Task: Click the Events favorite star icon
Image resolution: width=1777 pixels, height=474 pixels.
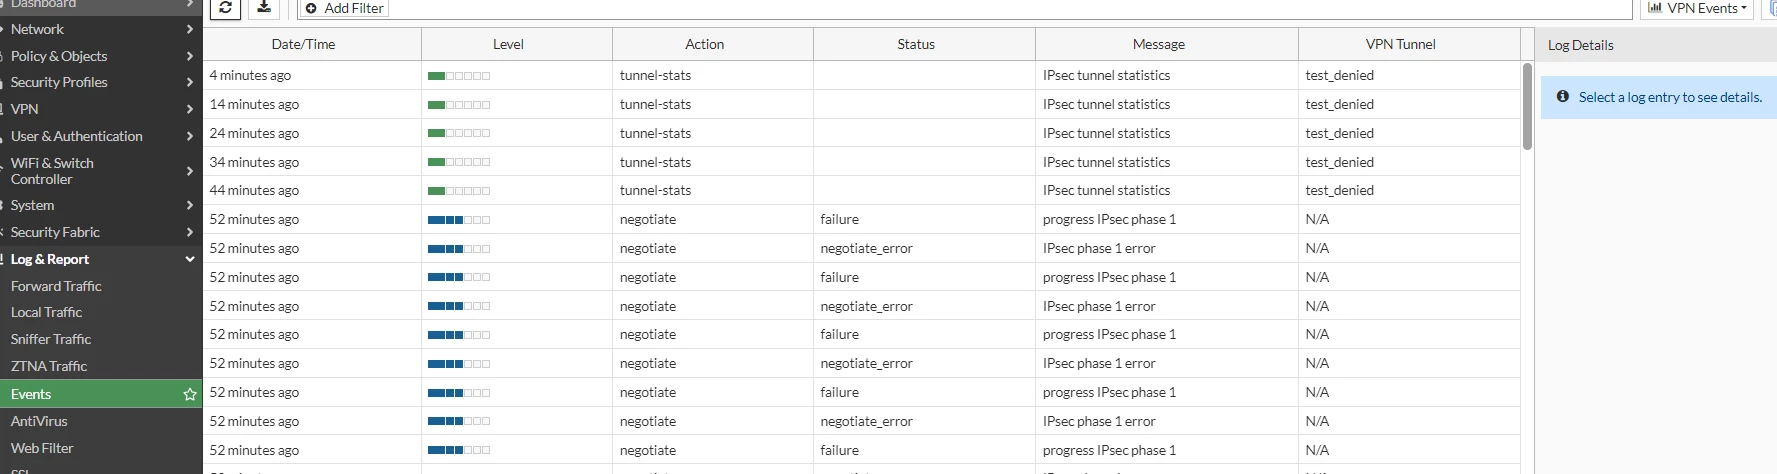Action: 190,394
